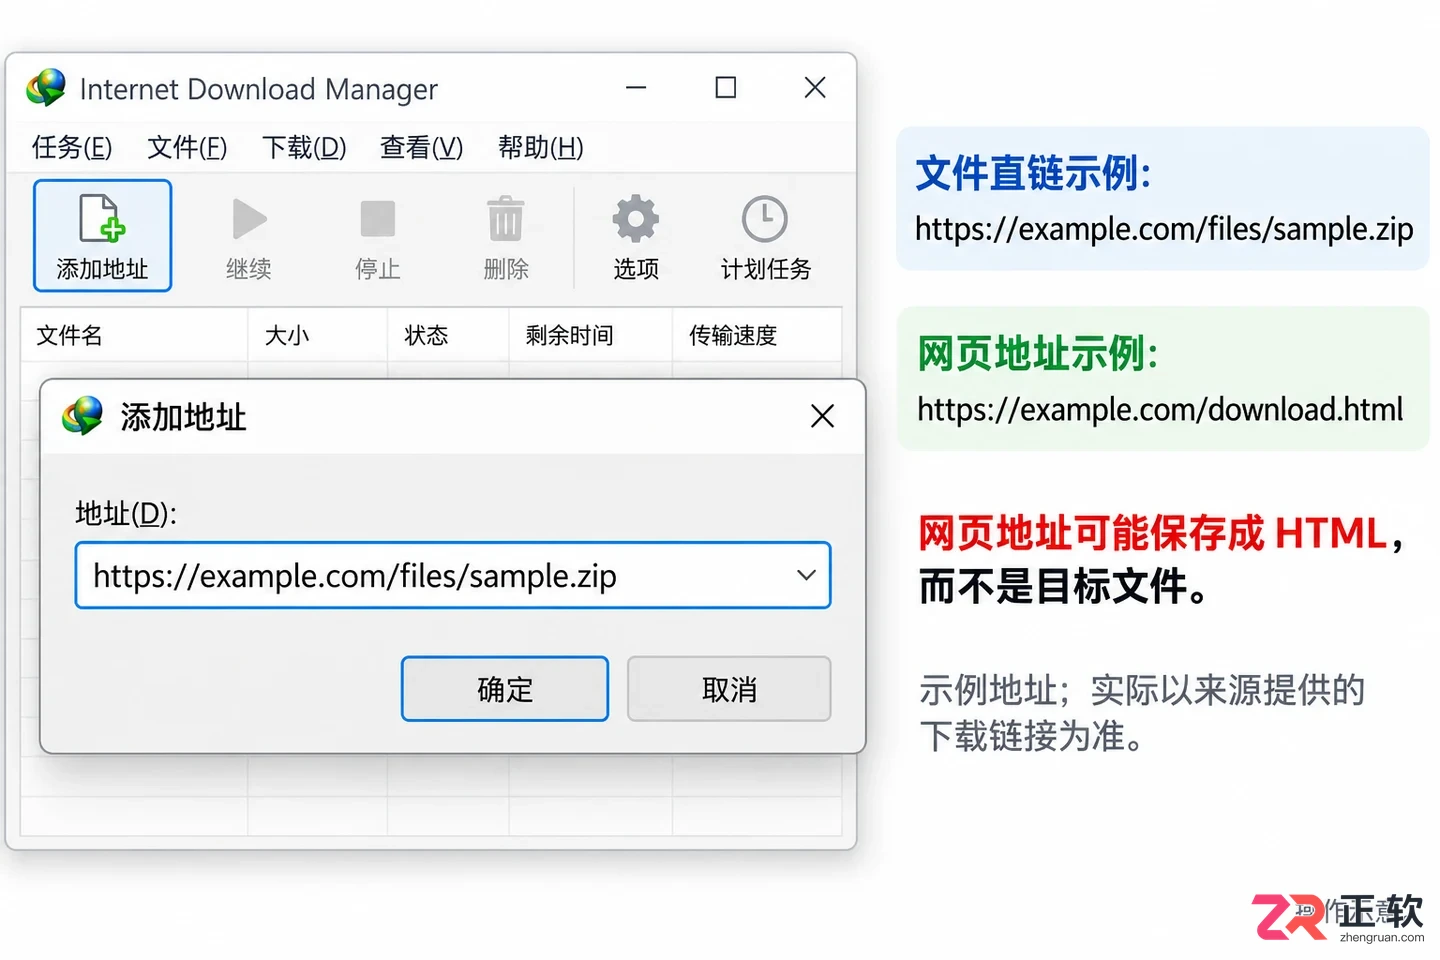Close the 添加地址 dialog
This screenshot has width=1440, height=960.
(x=822, y=416)
